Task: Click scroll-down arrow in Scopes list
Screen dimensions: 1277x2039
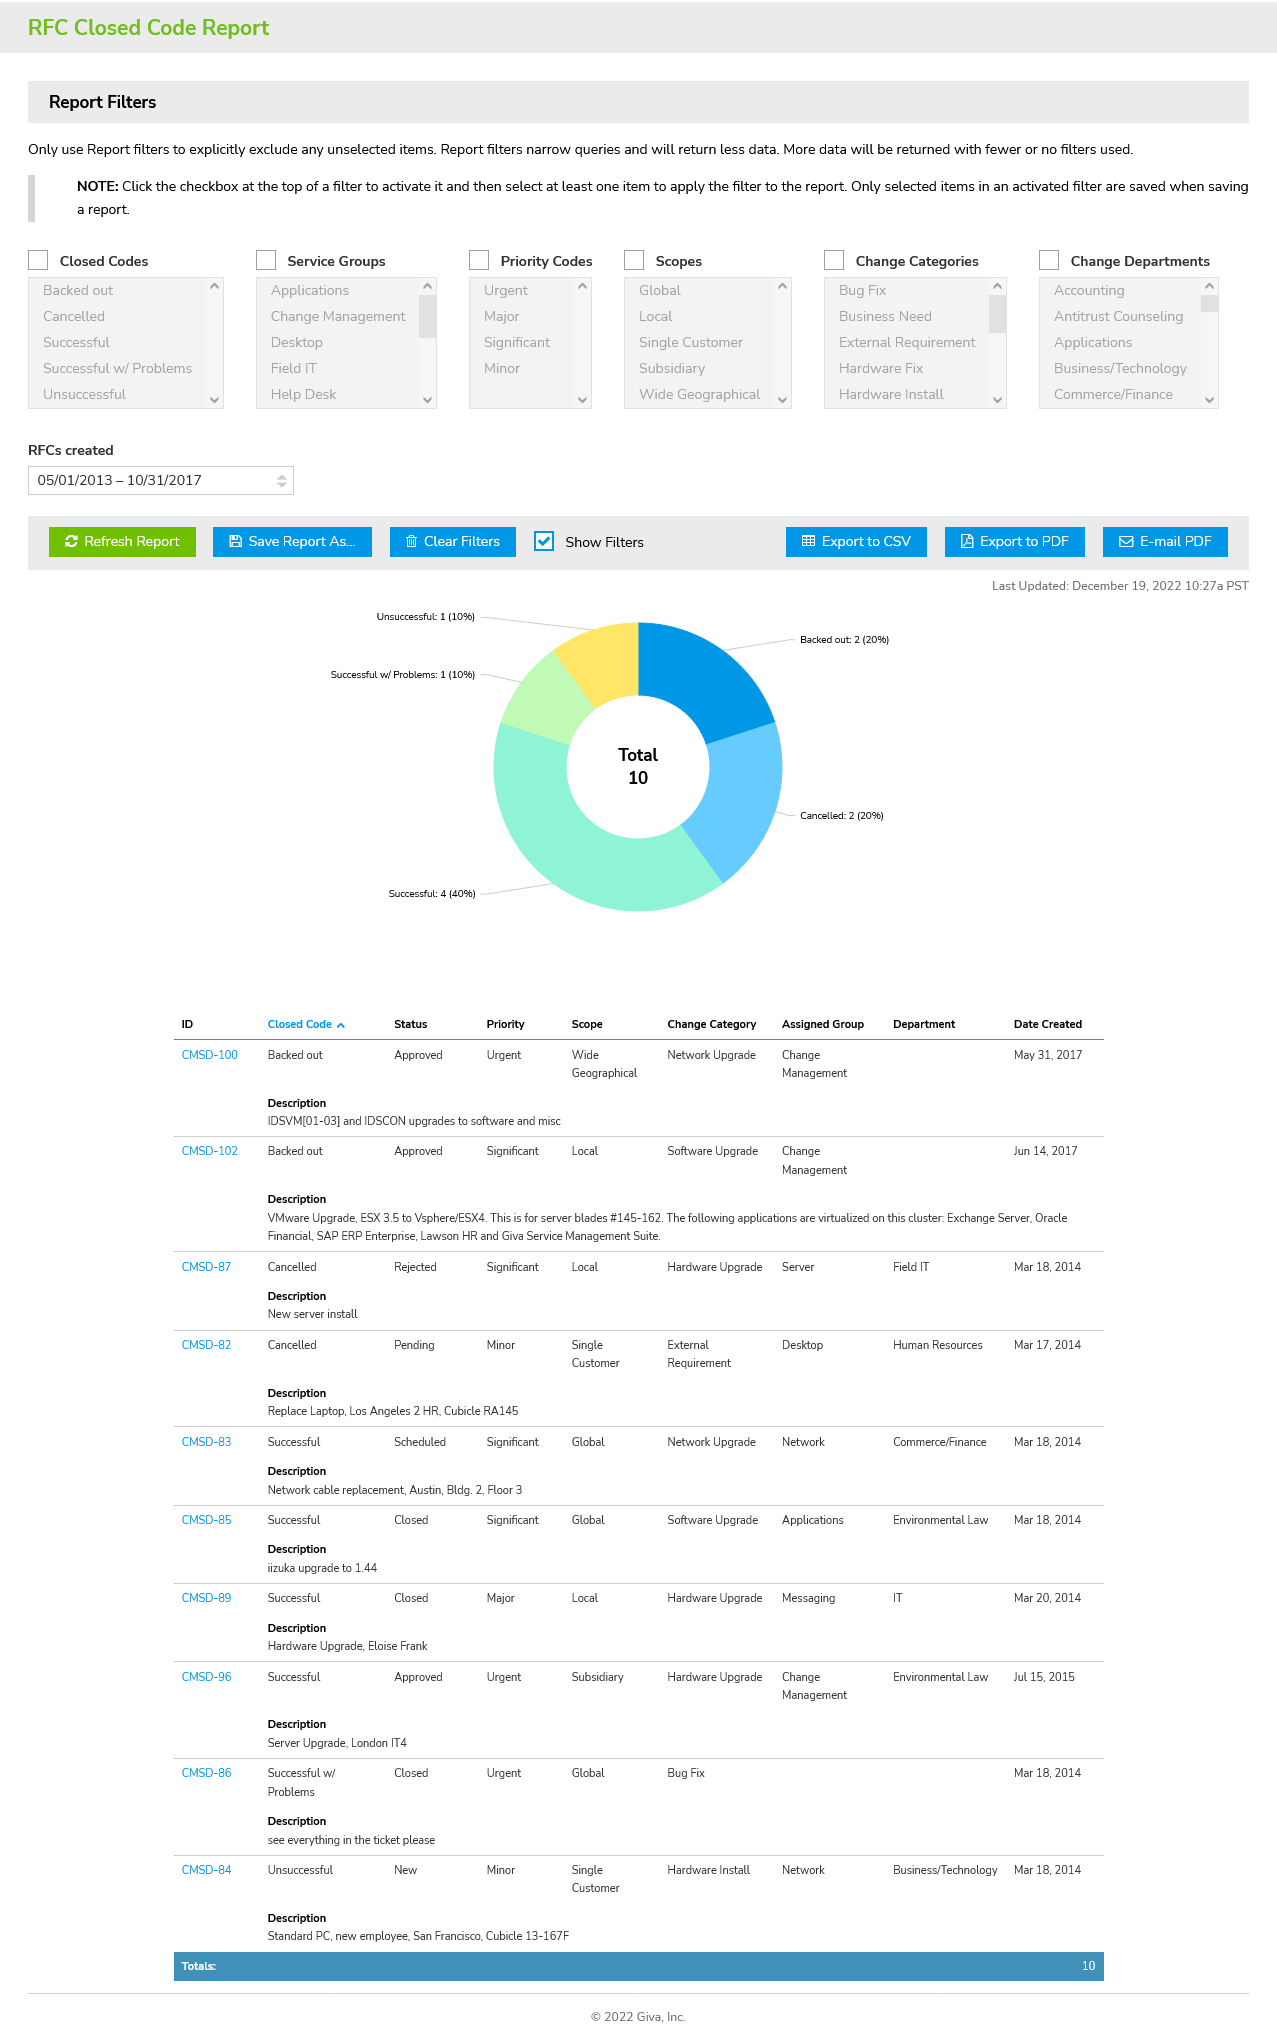Action: pos(783,400)
